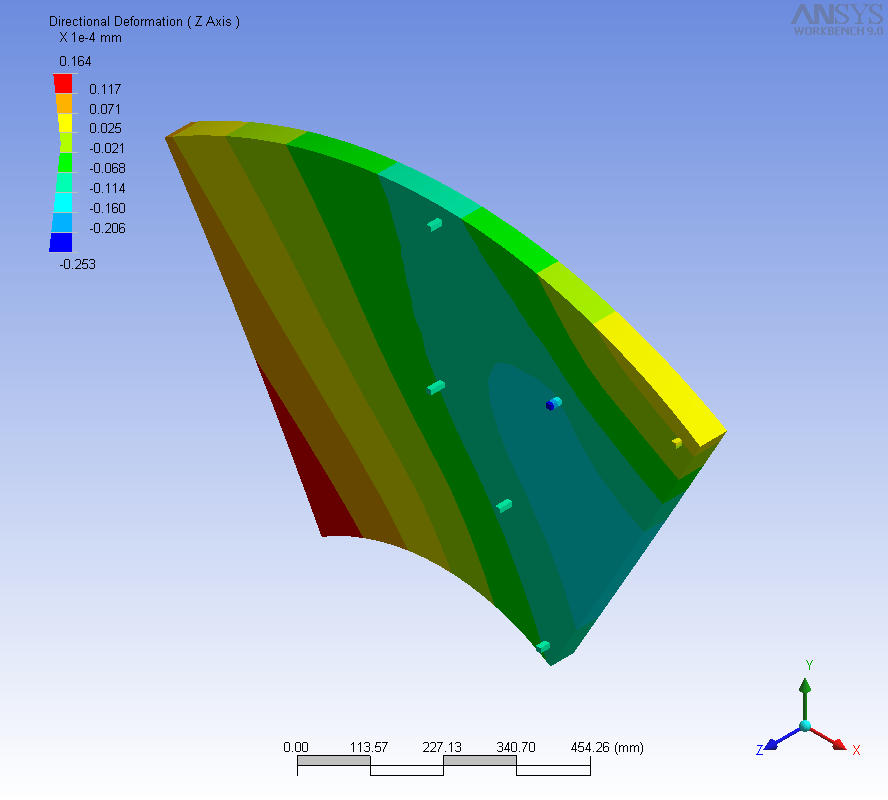888x800 pixels.
Task: Click the yellow legend color band
Action: (x=65, y=123)
